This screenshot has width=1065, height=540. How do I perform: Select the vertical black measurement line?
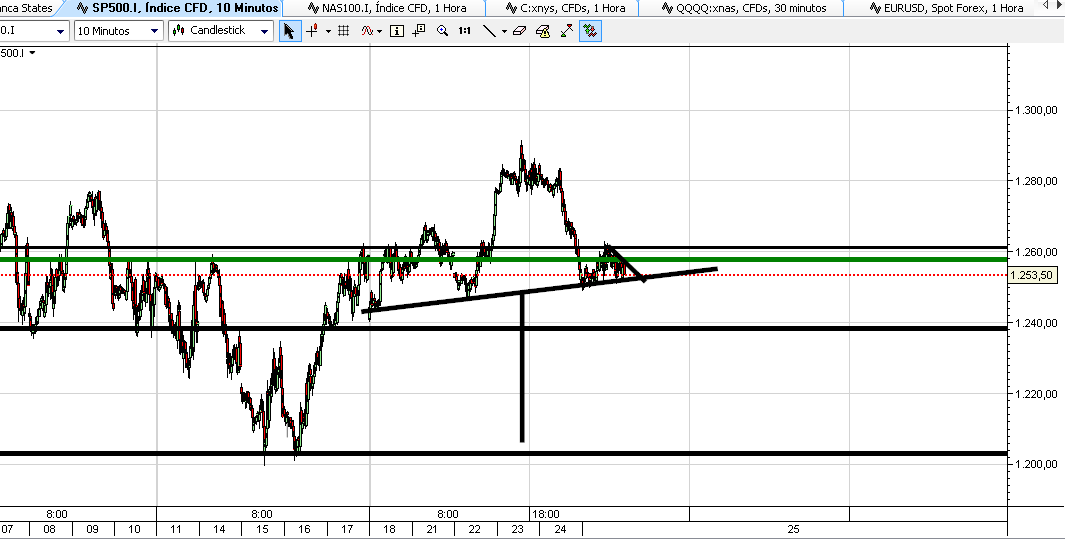522,367
